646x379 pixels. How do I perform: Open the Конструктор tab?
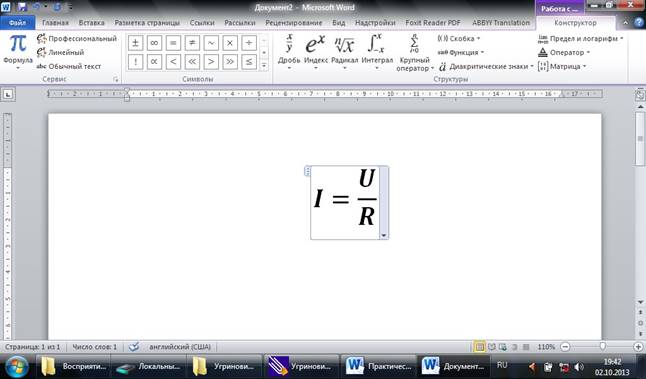click(x=575, y=23)
